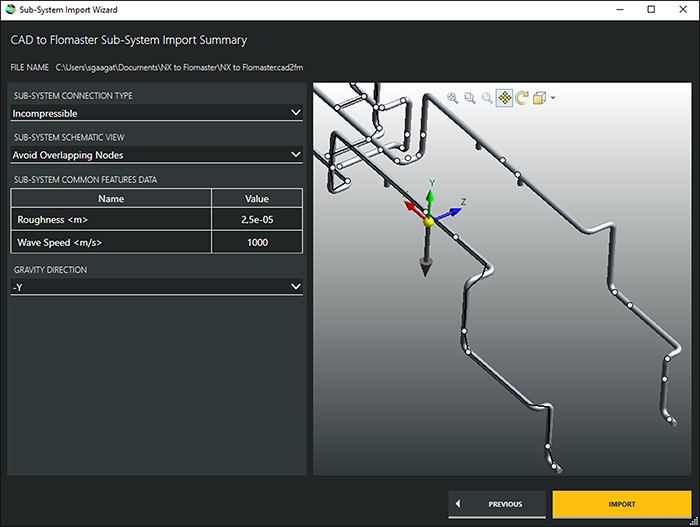Click the Roughness <m> name cell
This screenshot has height=527, width=700.
tap(111, 219)
